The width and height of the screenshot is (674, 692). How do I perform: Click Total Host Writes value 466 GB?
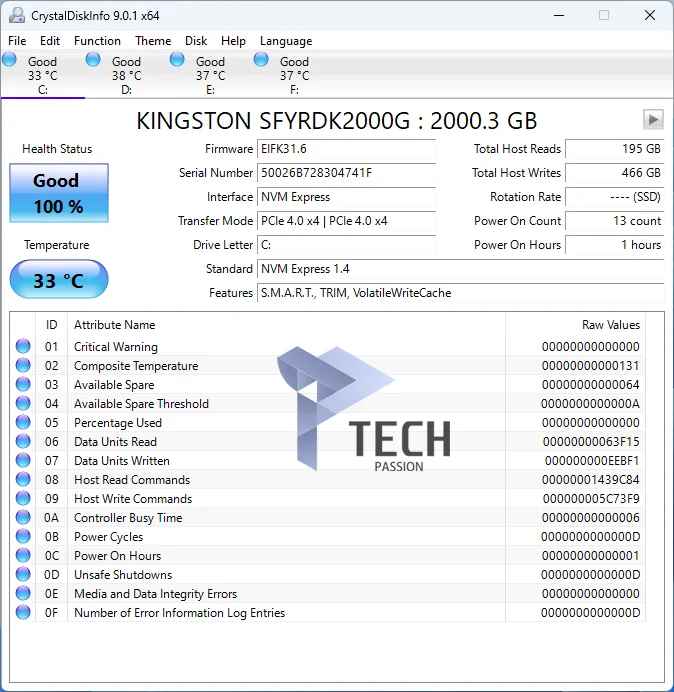[614, 173]
